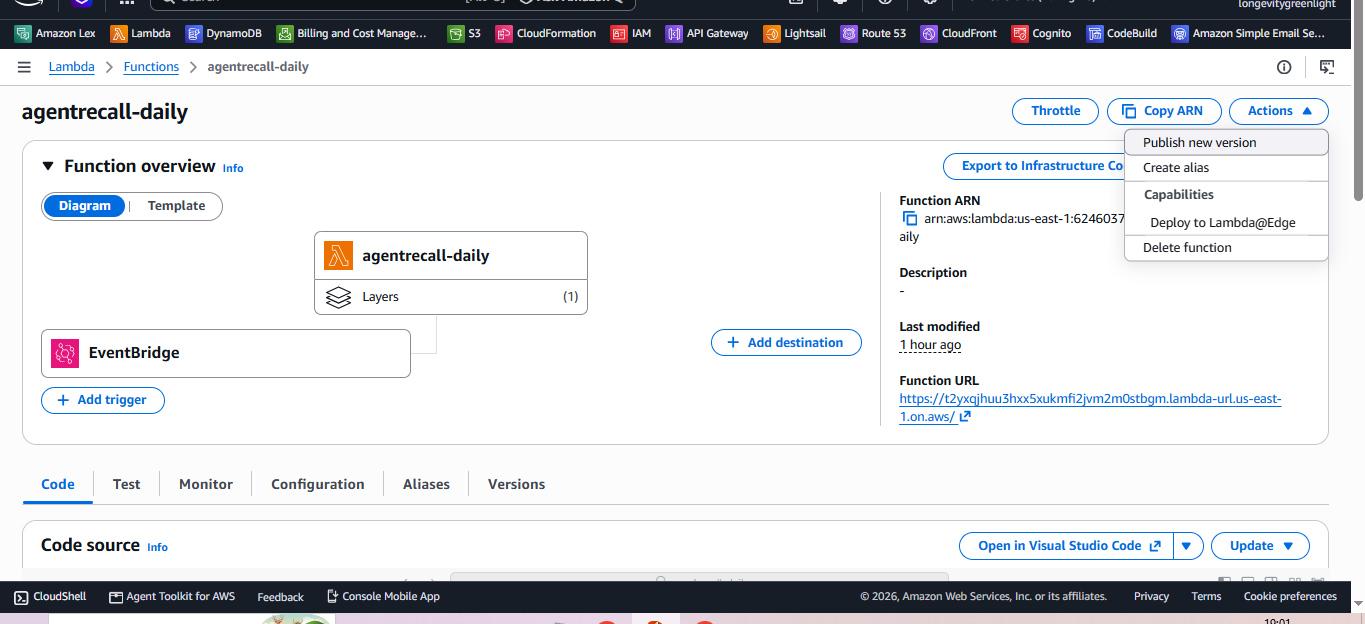Collapse the Function overview section
This screenshot has height=624, width=1365.
pyautogui.click(x=48, y=166)
